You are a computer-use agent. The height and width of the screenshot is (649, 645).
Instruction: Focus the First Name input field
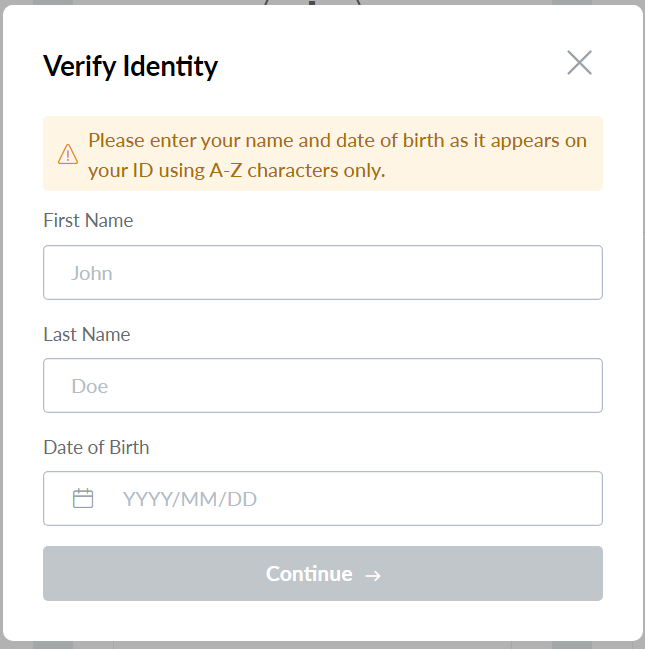pos(322,272)
